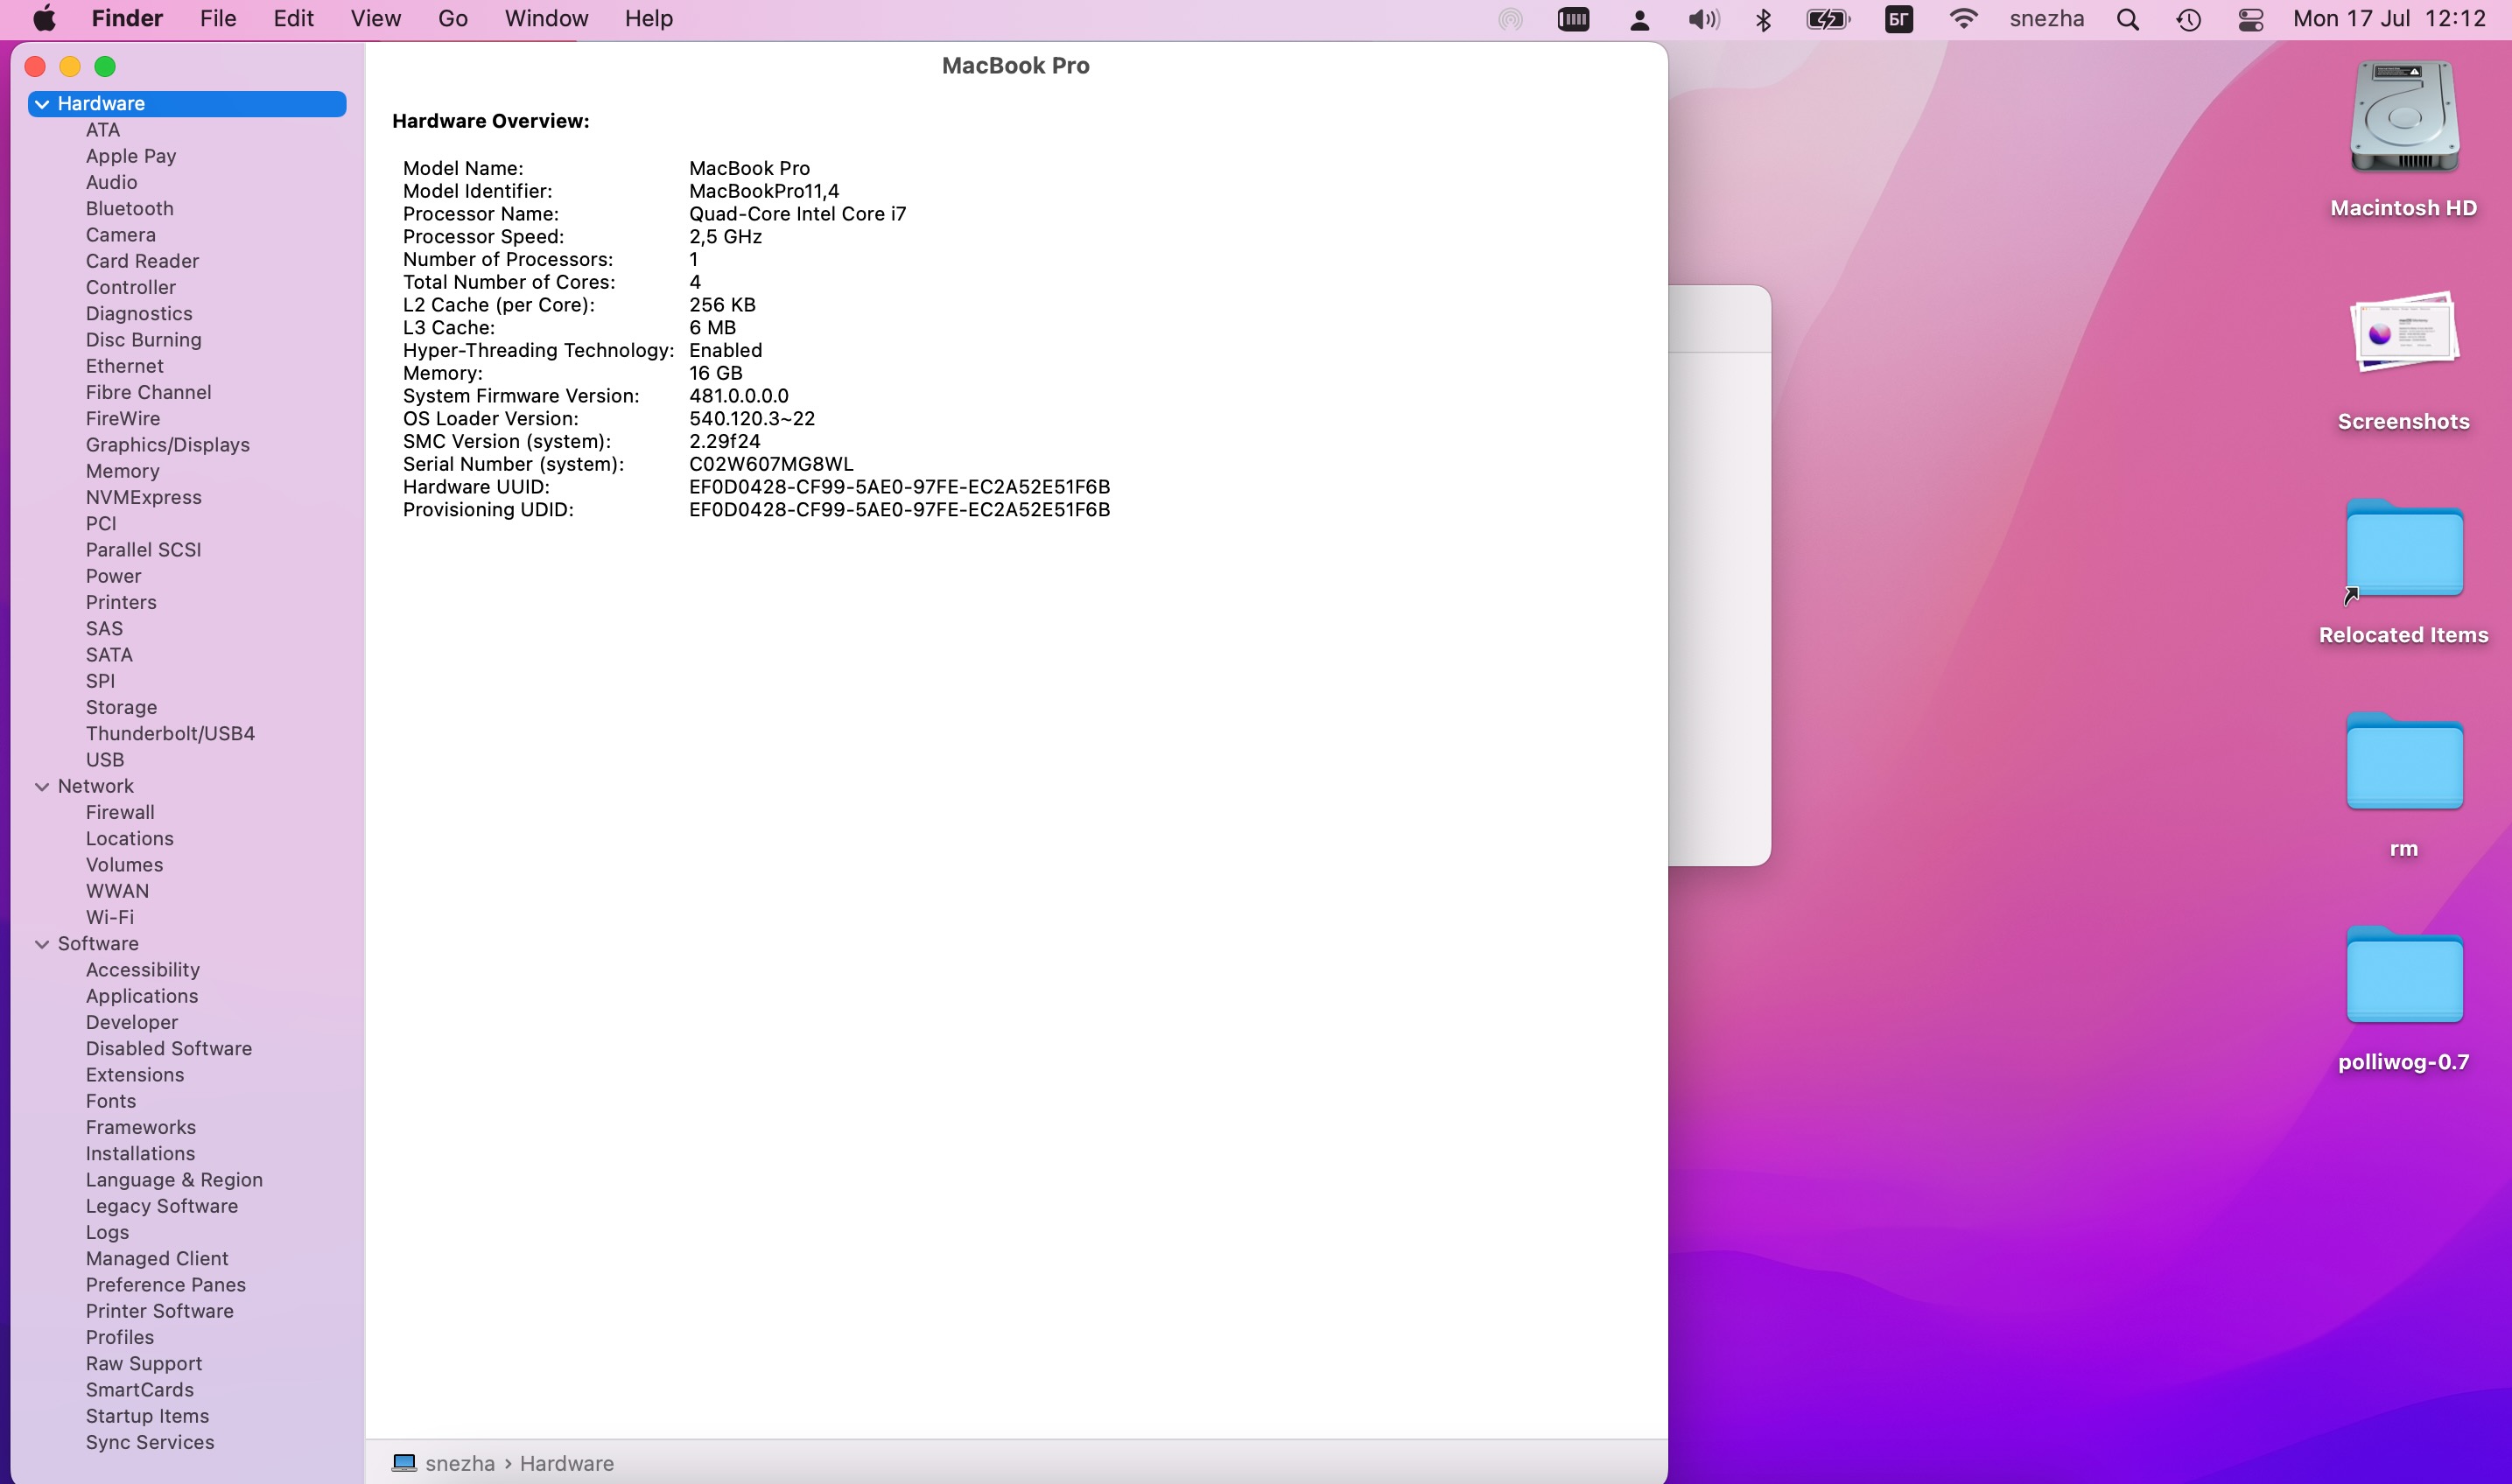Switch input source via БГ icon
Image resolution: width=2512 pixels, height=1484 pixels.
(x=1898, y=19)
